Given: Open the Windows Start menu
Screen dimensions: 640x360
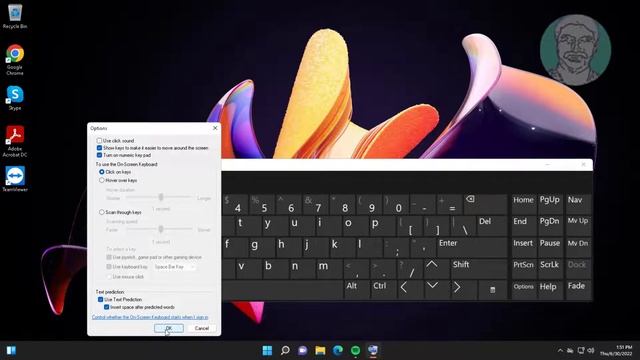Looking at the screenshot, I should tap(267, 350).
